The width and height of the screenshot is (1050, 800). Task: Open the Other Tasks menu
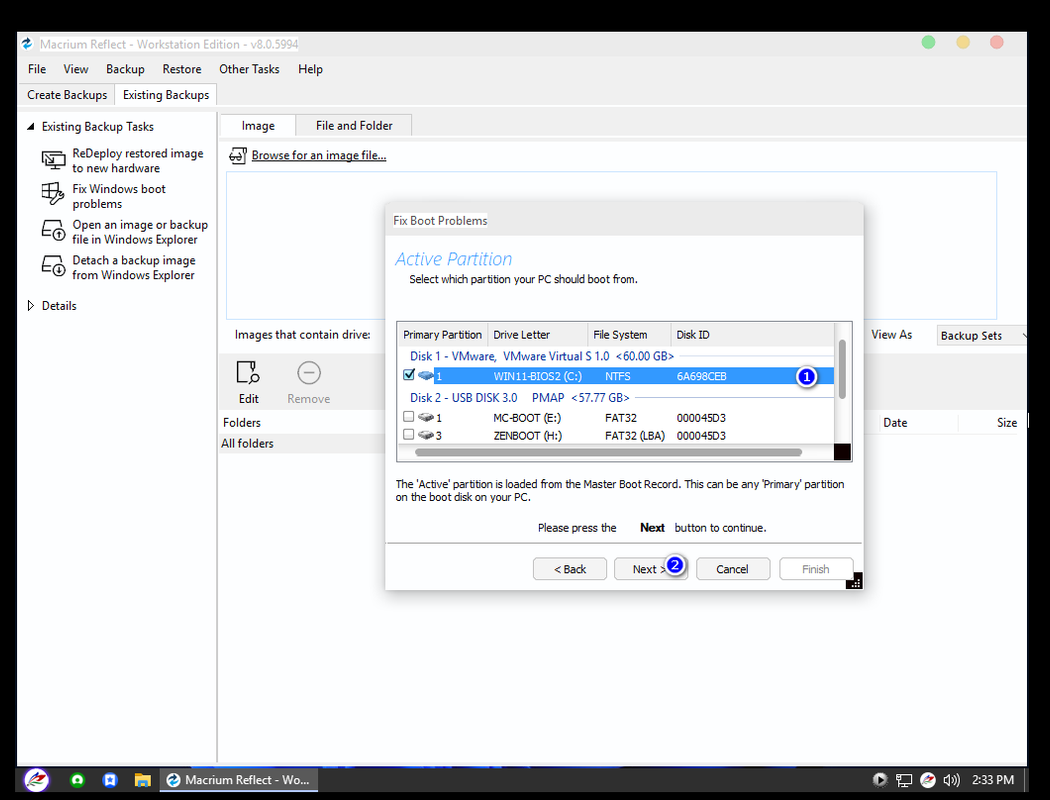tap(249, 69)
